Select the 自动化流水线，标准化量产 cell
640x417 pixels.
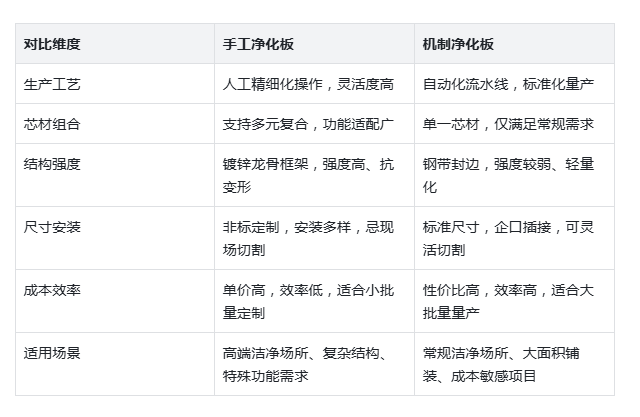(509, 85)
